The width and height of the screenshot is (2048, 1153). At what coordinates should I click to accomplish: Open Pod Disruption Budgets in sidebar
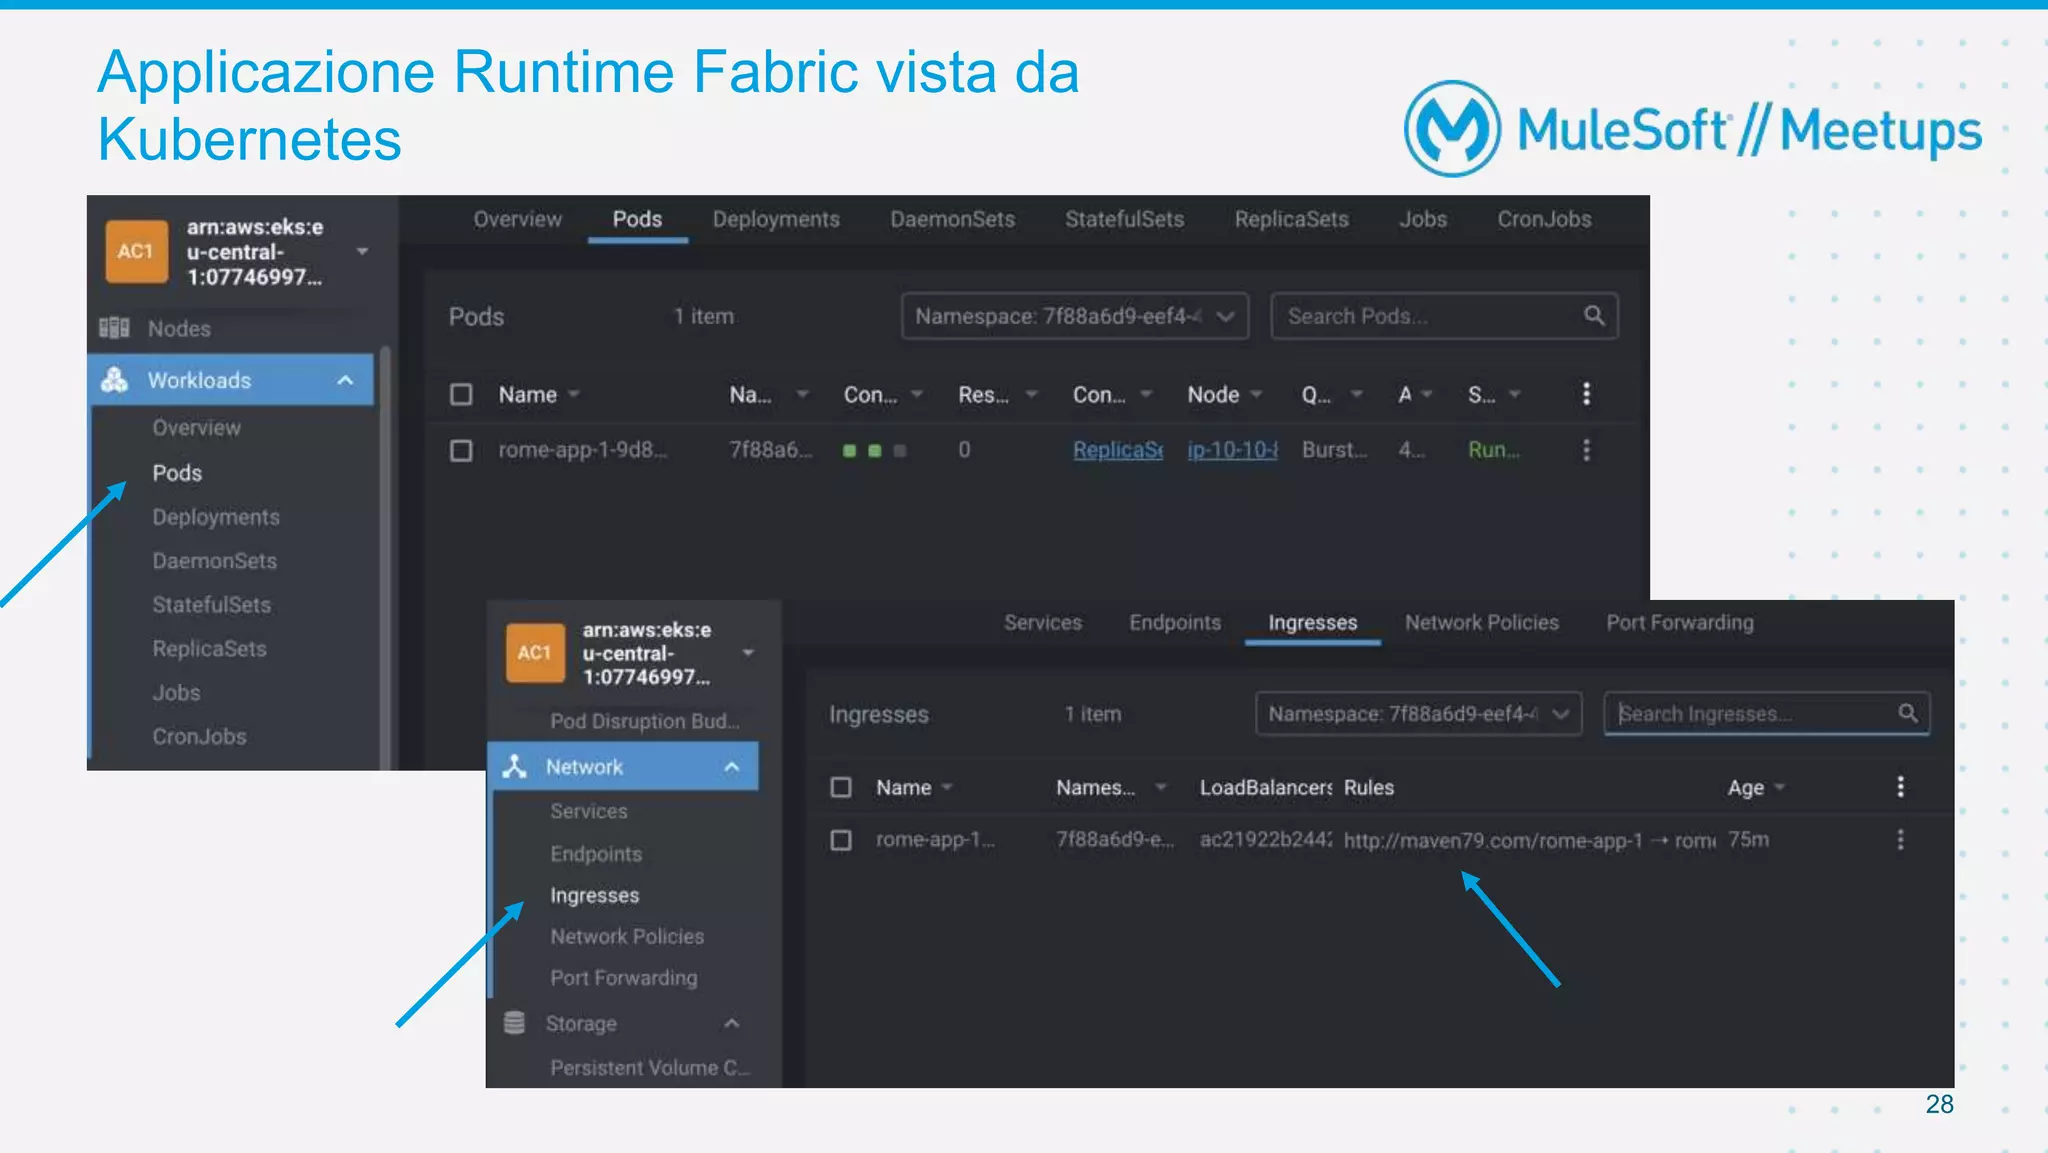coord(645,721)
